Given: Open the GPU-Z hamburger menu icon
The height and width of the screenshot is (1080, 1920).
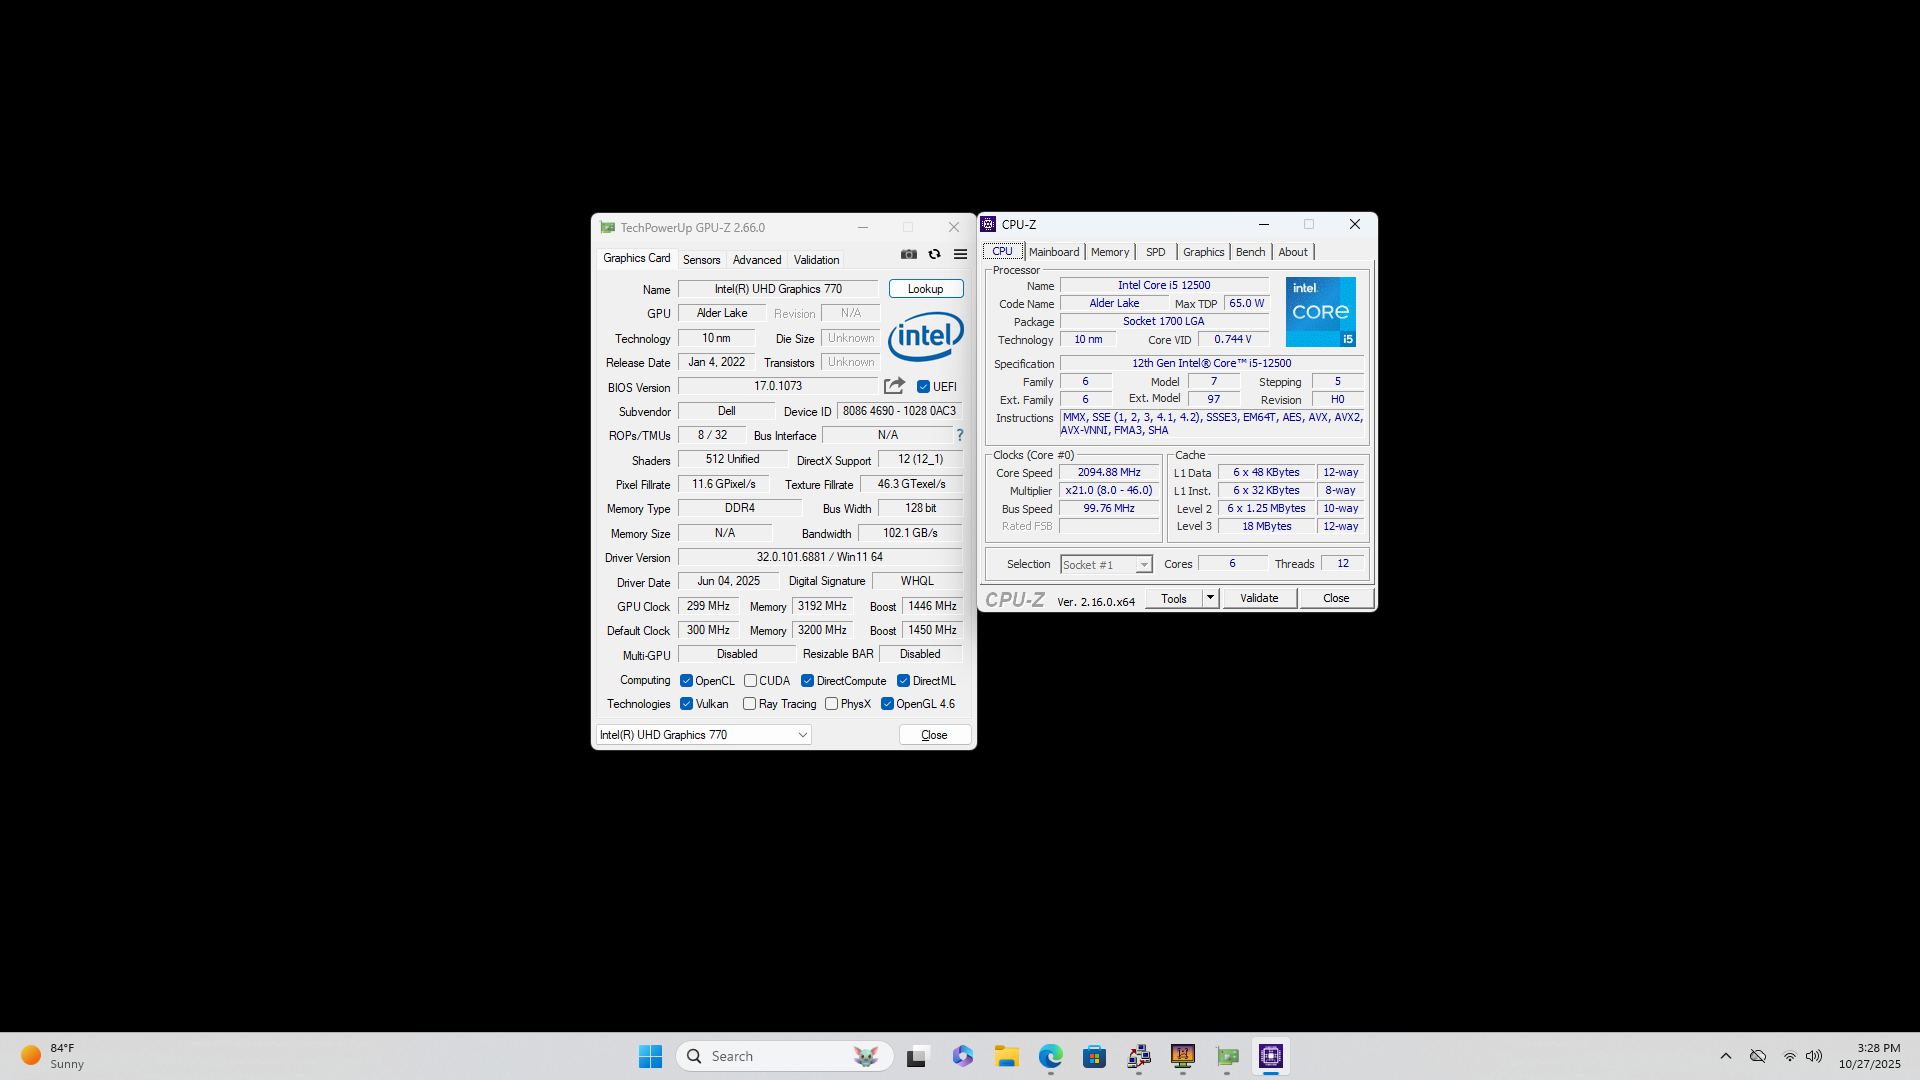Looking at the screenshot, I should (x=960, y=254).
